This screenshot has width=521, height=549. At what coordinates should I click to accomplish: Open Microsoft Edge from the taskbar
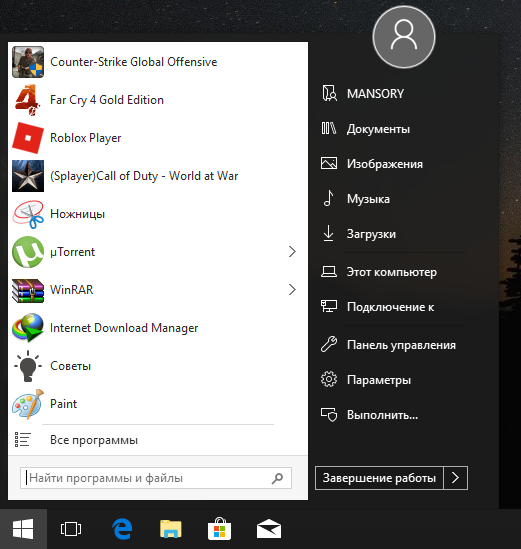click(x=122, y=529)
